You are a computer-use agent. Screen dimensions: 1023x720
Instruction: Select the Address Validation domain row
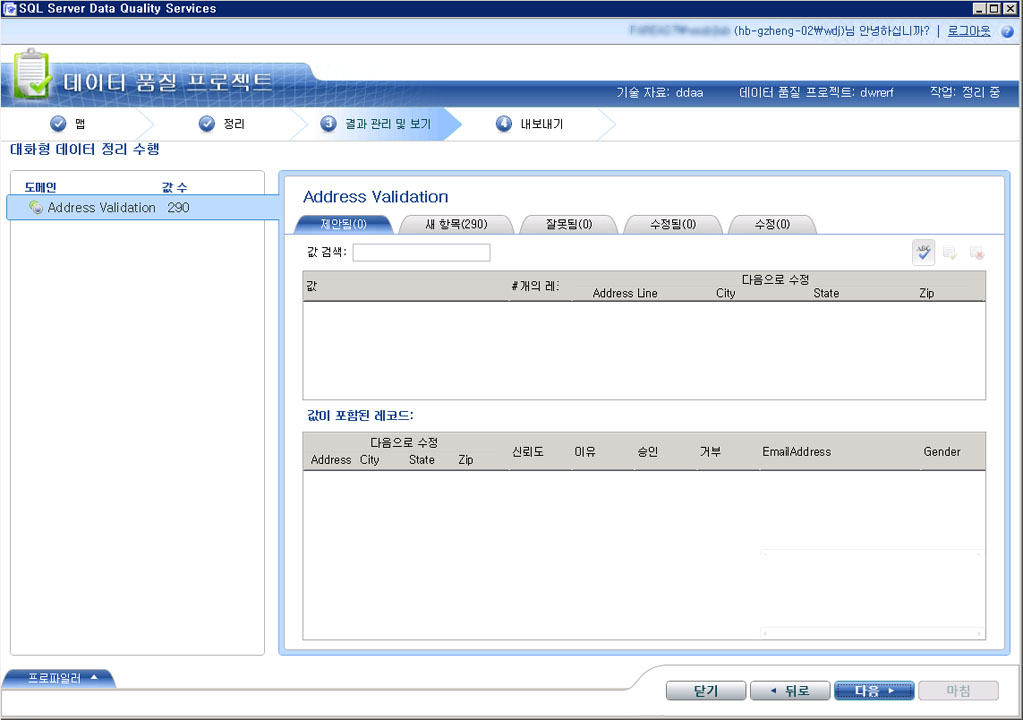(144, 207)
